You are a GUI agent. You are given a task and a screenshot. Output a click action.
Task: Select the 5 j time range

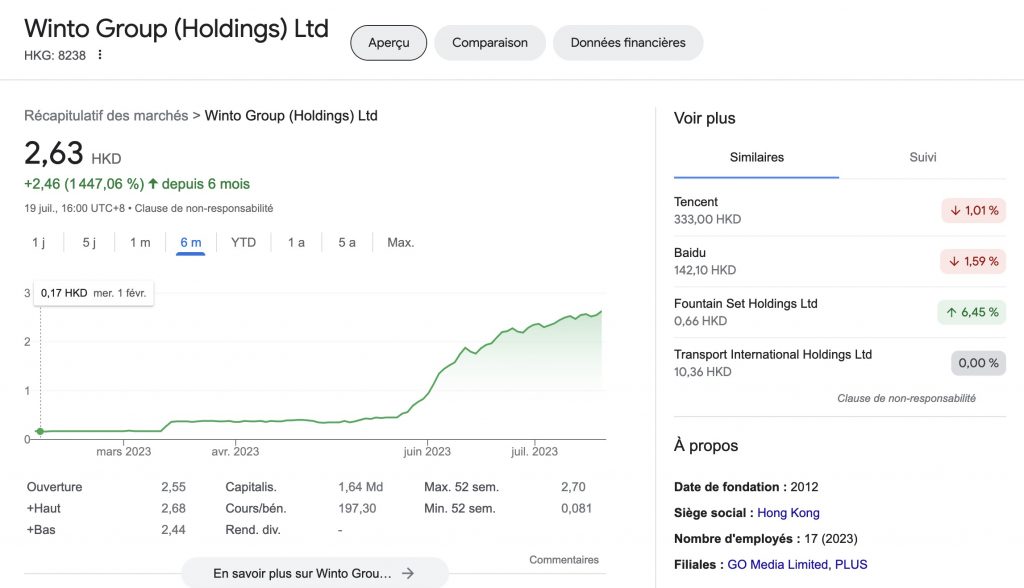tap(89, 242)
